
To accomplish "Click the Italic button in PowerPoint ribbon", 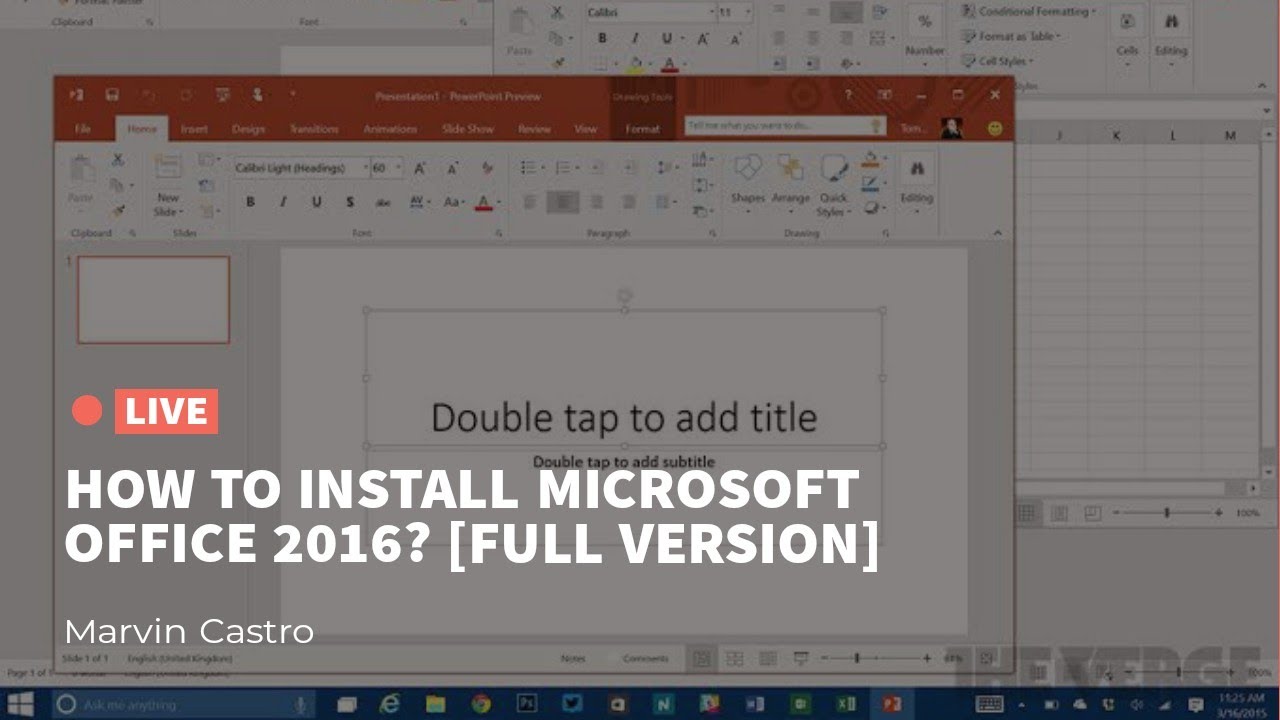I will [283, 202].
